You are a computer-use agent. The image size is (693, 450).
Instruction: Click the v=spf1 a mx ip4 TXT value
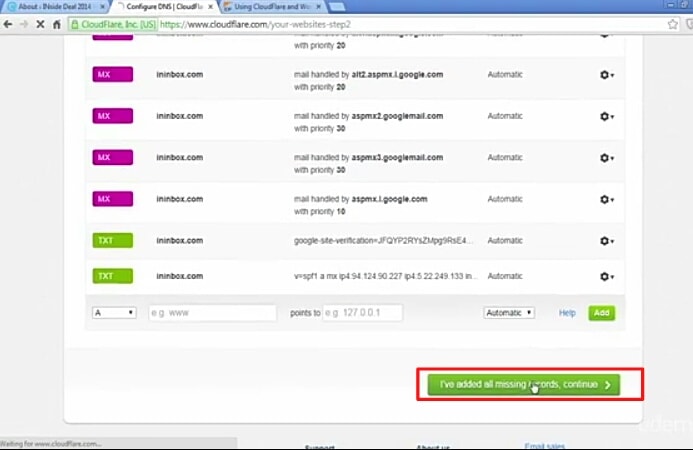[385, 276]
